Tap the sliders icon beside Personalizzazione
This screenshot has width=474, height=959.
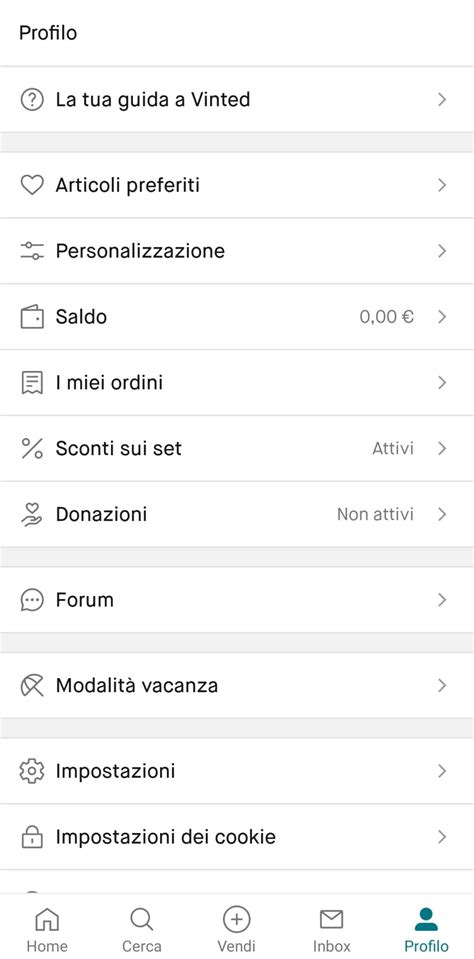pyautogui.click(x=32, y=251)
